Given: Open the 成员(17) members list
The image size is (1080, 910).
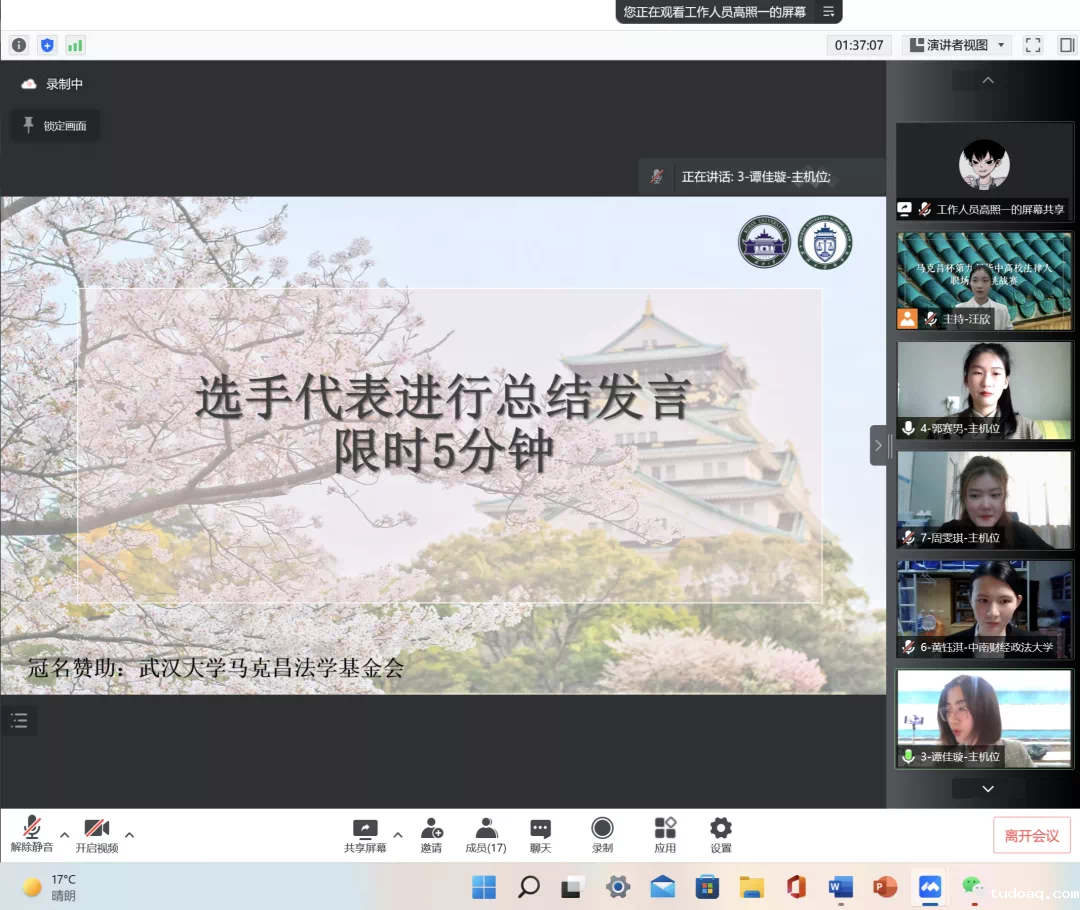Looking at the screenshot, I should coord(486,834).
